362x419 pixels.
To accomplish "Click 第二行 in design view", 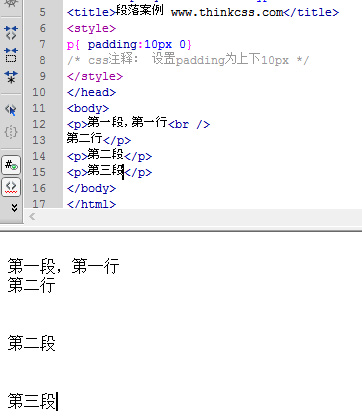I will click(x=31, y=285).
